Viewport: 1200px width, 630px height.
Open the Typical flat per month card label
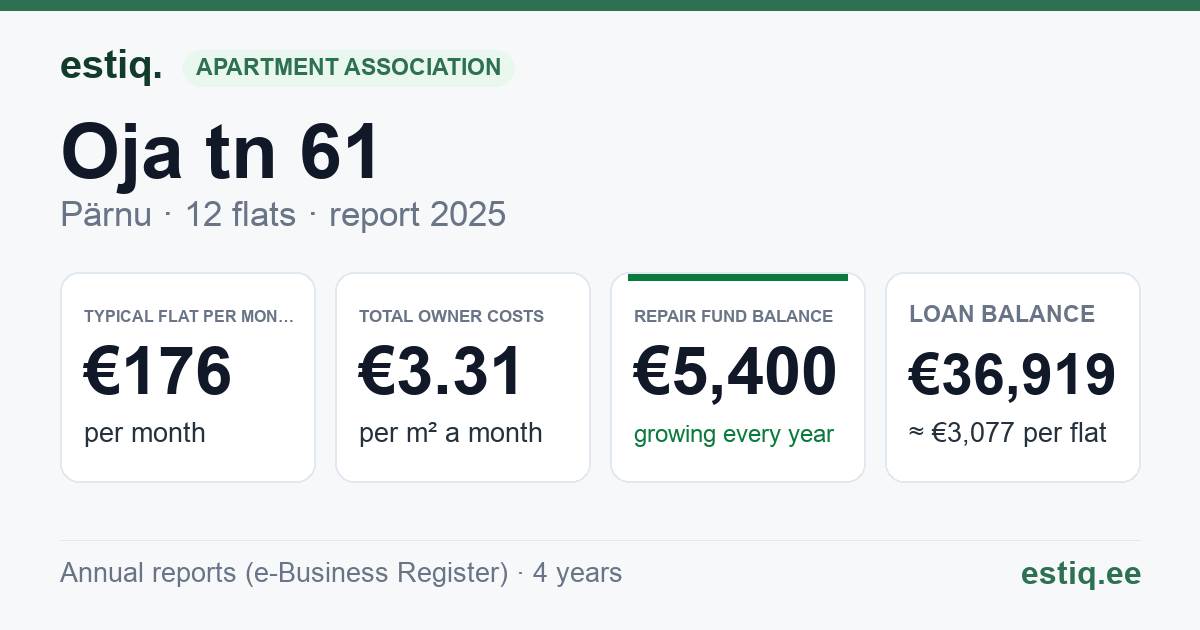(x=189, y=316)
